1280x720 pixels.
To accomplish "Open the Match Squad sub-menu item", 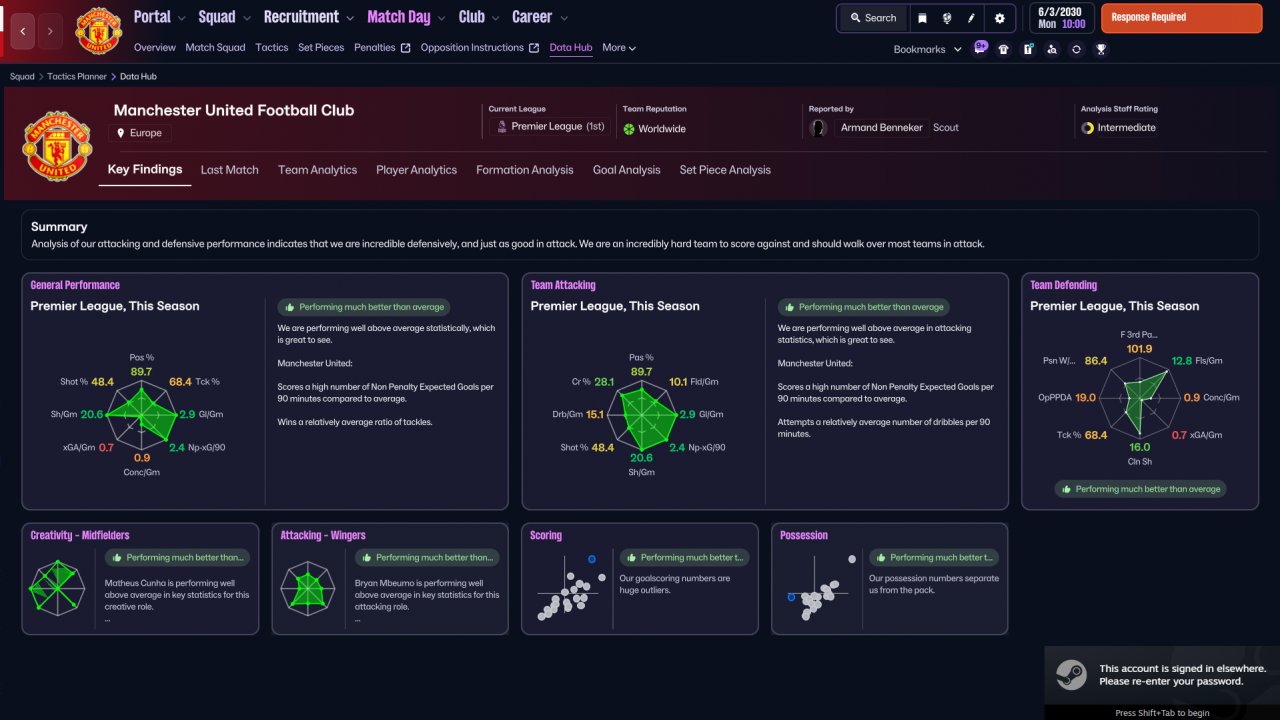I will tap(215, 48).
